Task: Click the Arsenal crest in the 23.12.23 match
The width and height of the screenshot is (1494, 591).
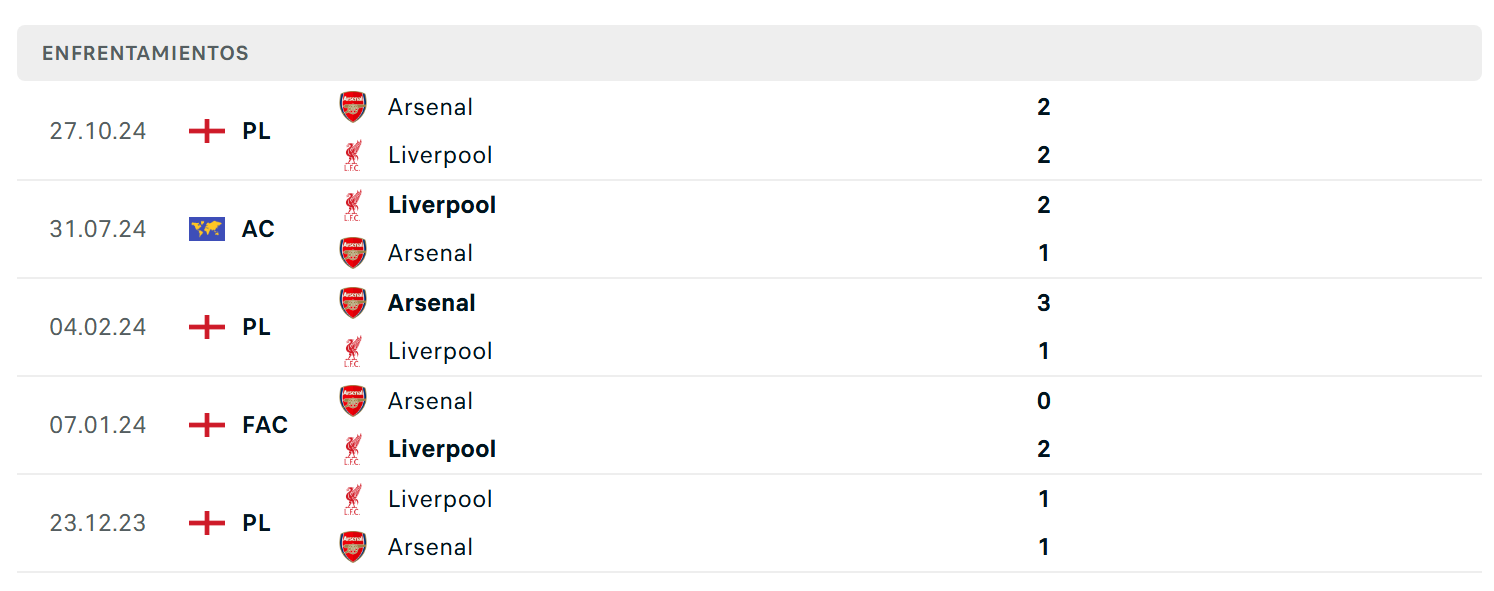Action: click(353, 547)
